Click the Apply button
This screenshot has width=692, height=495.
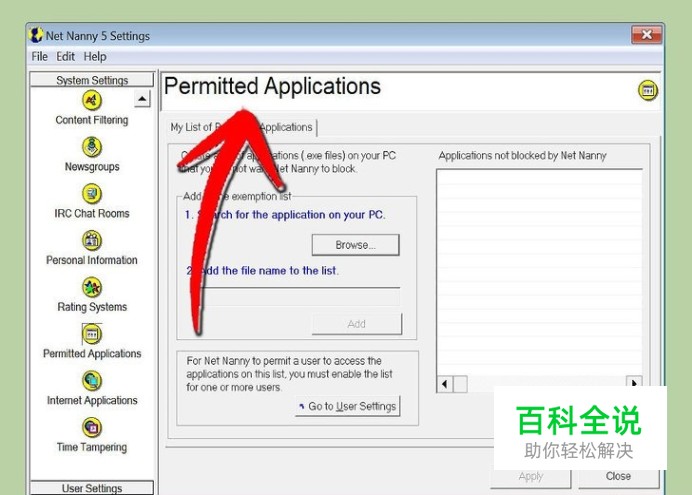click(x=530, y=477)
